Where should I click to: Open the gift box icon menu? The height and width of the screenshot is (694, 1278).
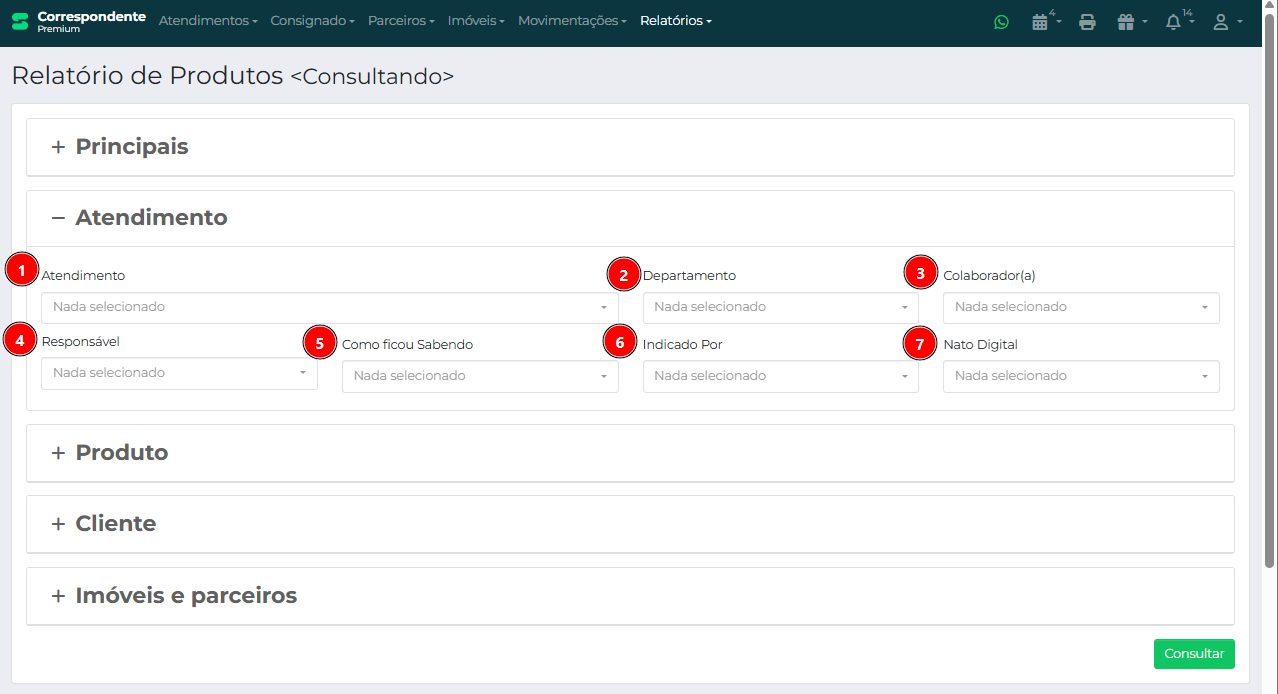tap(1127, 22)
